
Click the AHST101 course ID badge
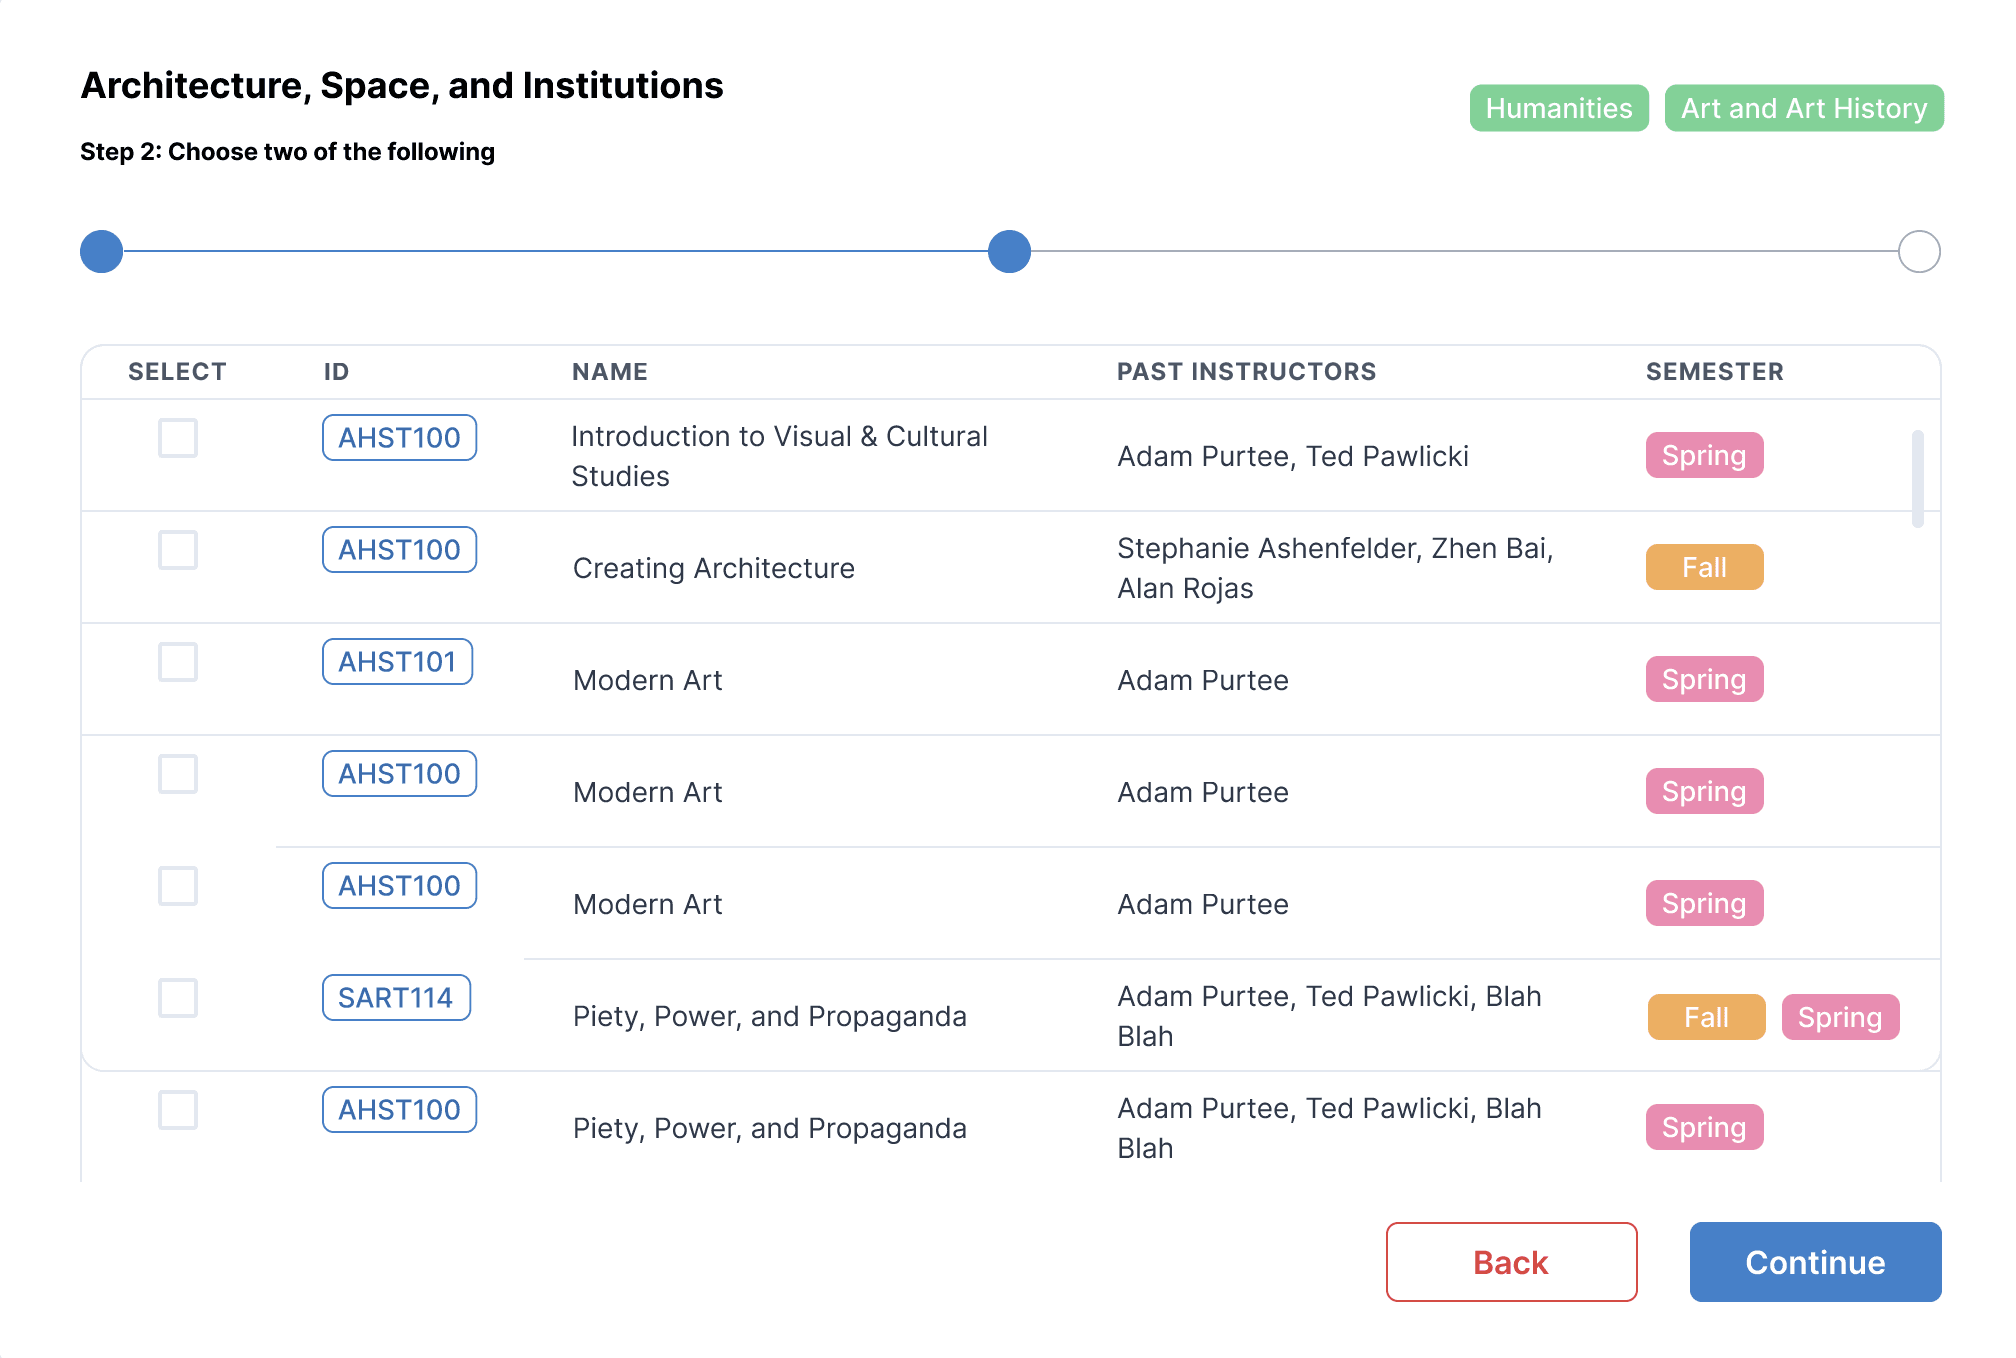click(x=397, y=662)
